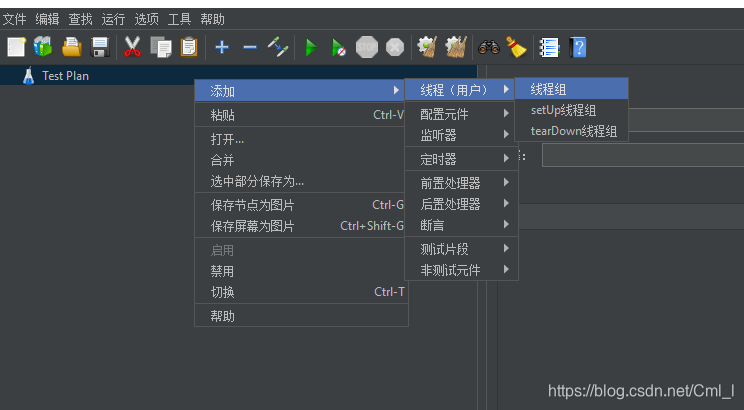Select 选中部分保存为... in the context menu

click(x=301, y=181)
